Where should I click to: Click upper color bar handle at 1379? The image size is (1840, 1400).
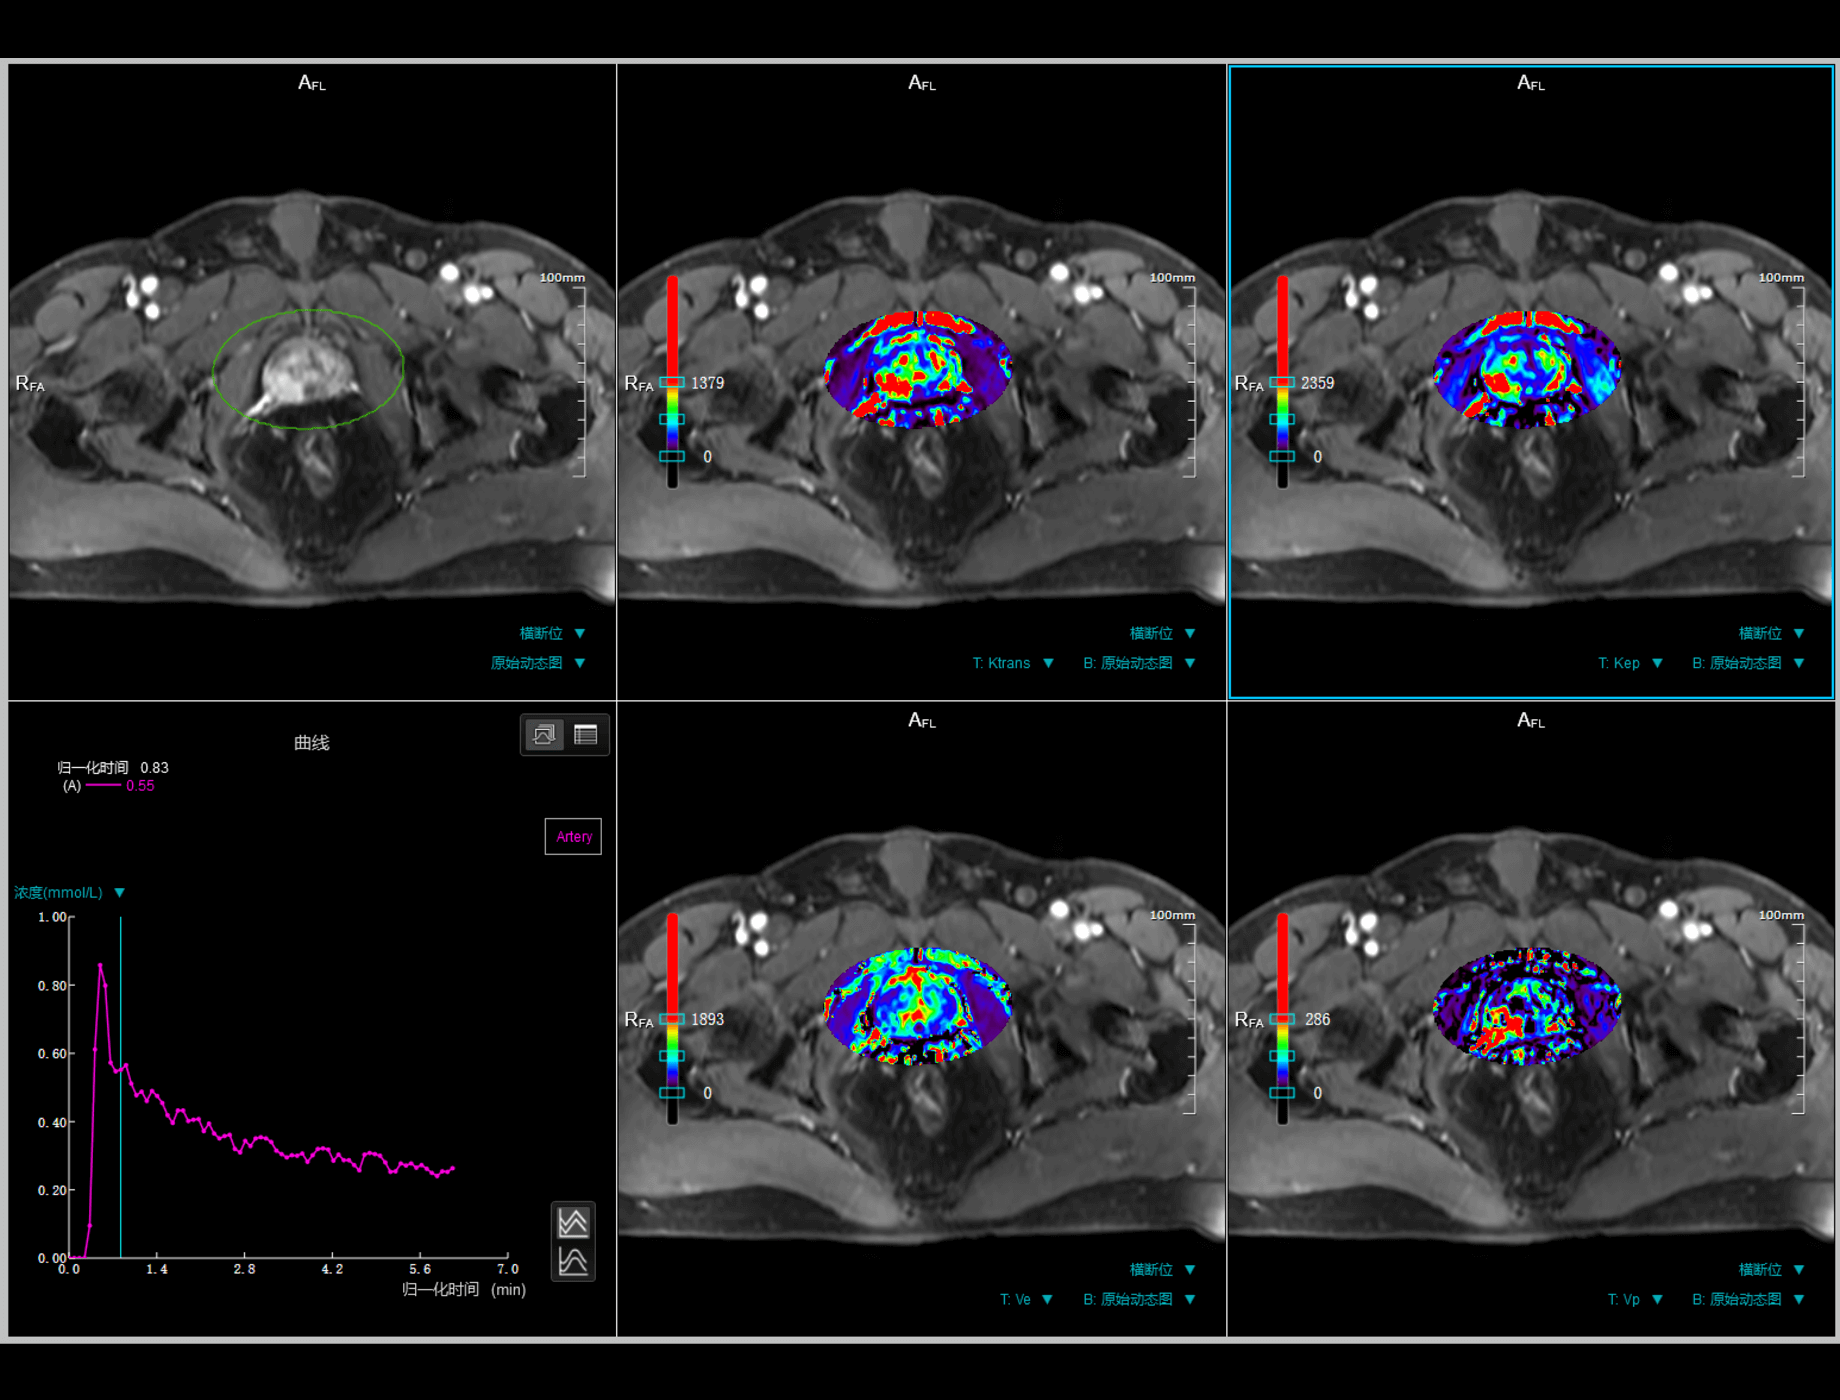672,382
